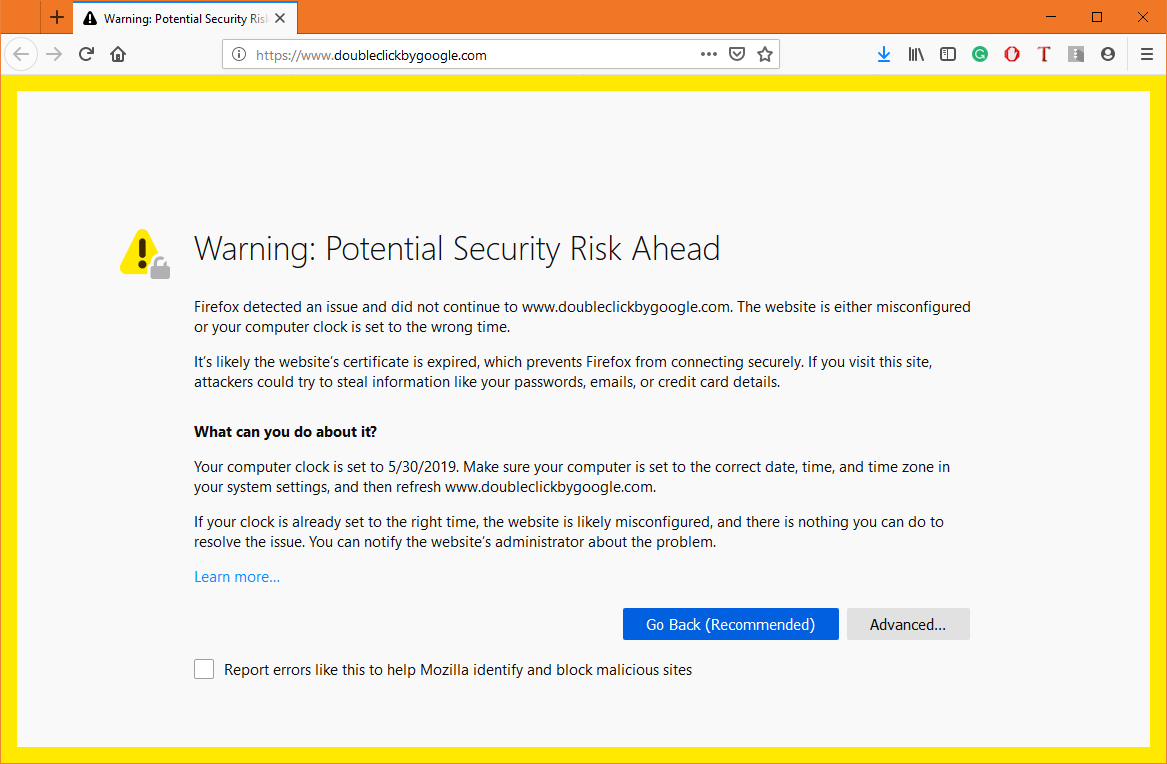Viewport: 1167px width, 764px height.
Task: Open the Firefox hamburger menu
Action: click(x=1146, y=54)
